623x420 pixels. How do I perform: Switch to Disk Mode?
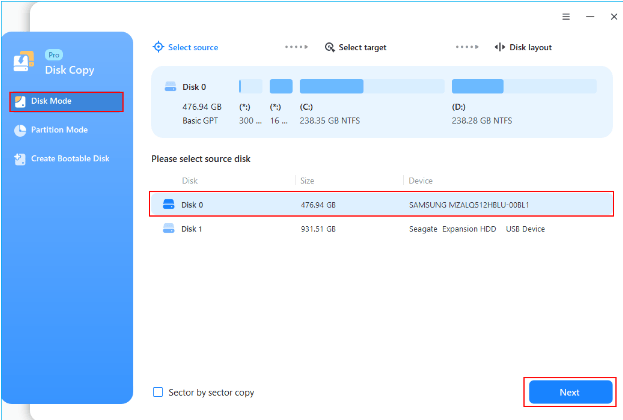pyautogui.click(x=66, y=102)
